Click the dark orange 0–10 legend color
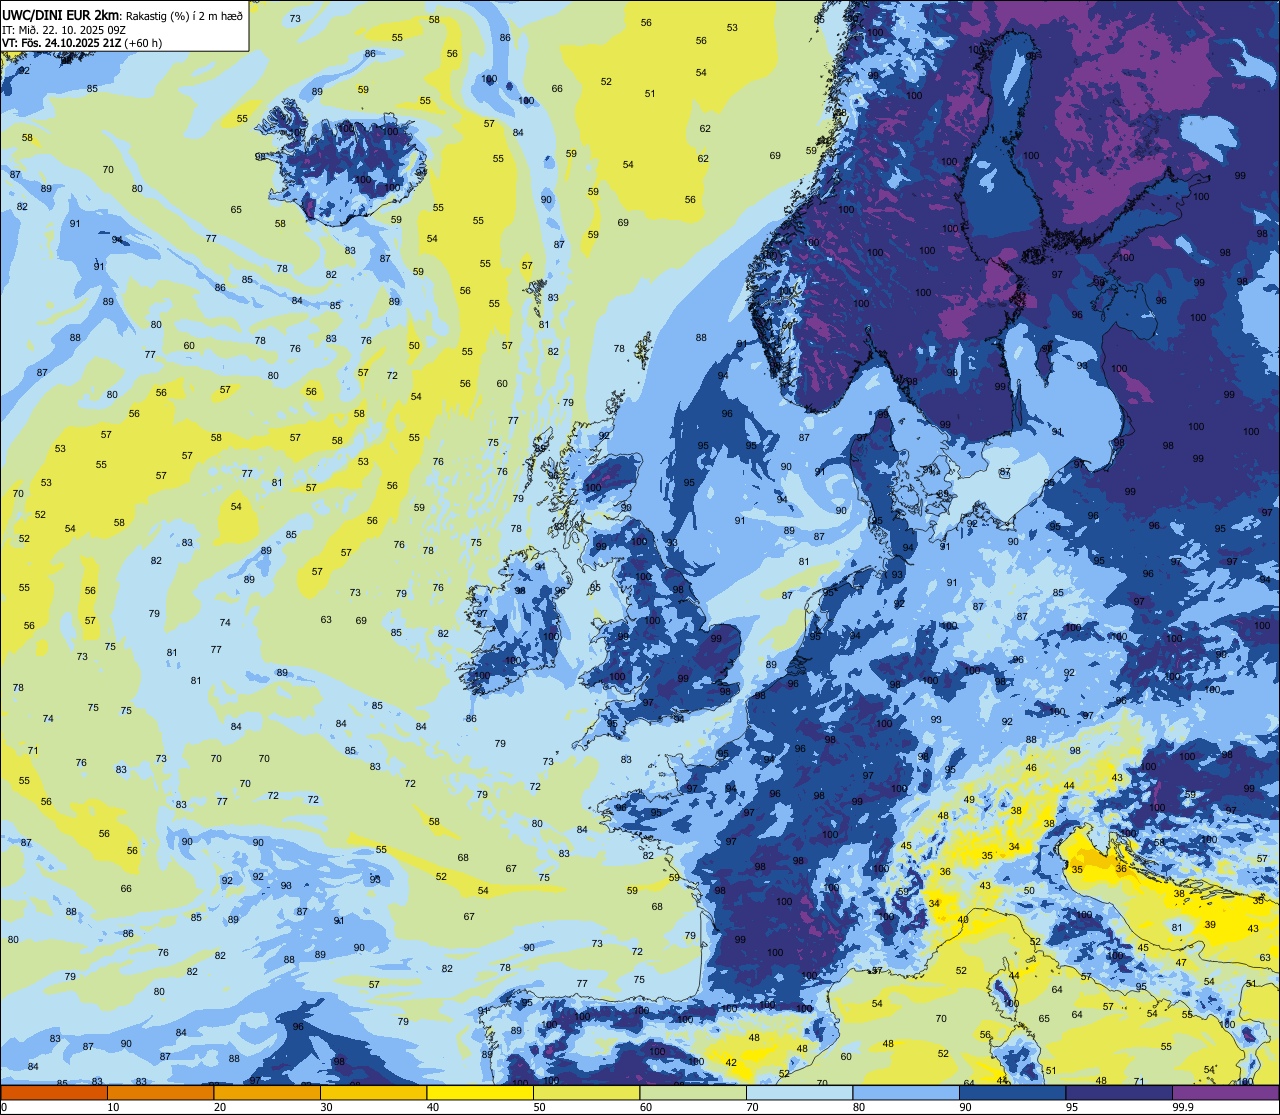Image resolution: width=1280 pixels, height=1115 pixels. point(54,1093)
